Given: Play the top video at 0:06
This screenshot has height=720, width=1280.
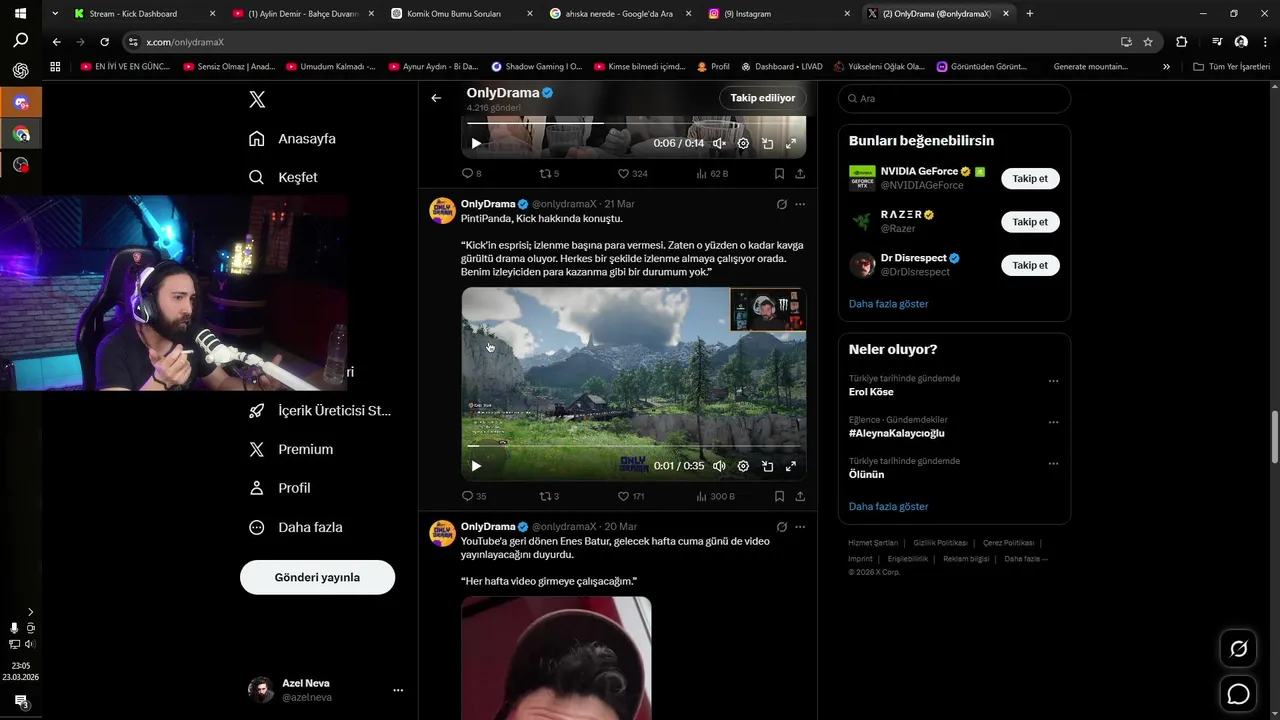Looking at the screenshot, I should click(476, 143).
